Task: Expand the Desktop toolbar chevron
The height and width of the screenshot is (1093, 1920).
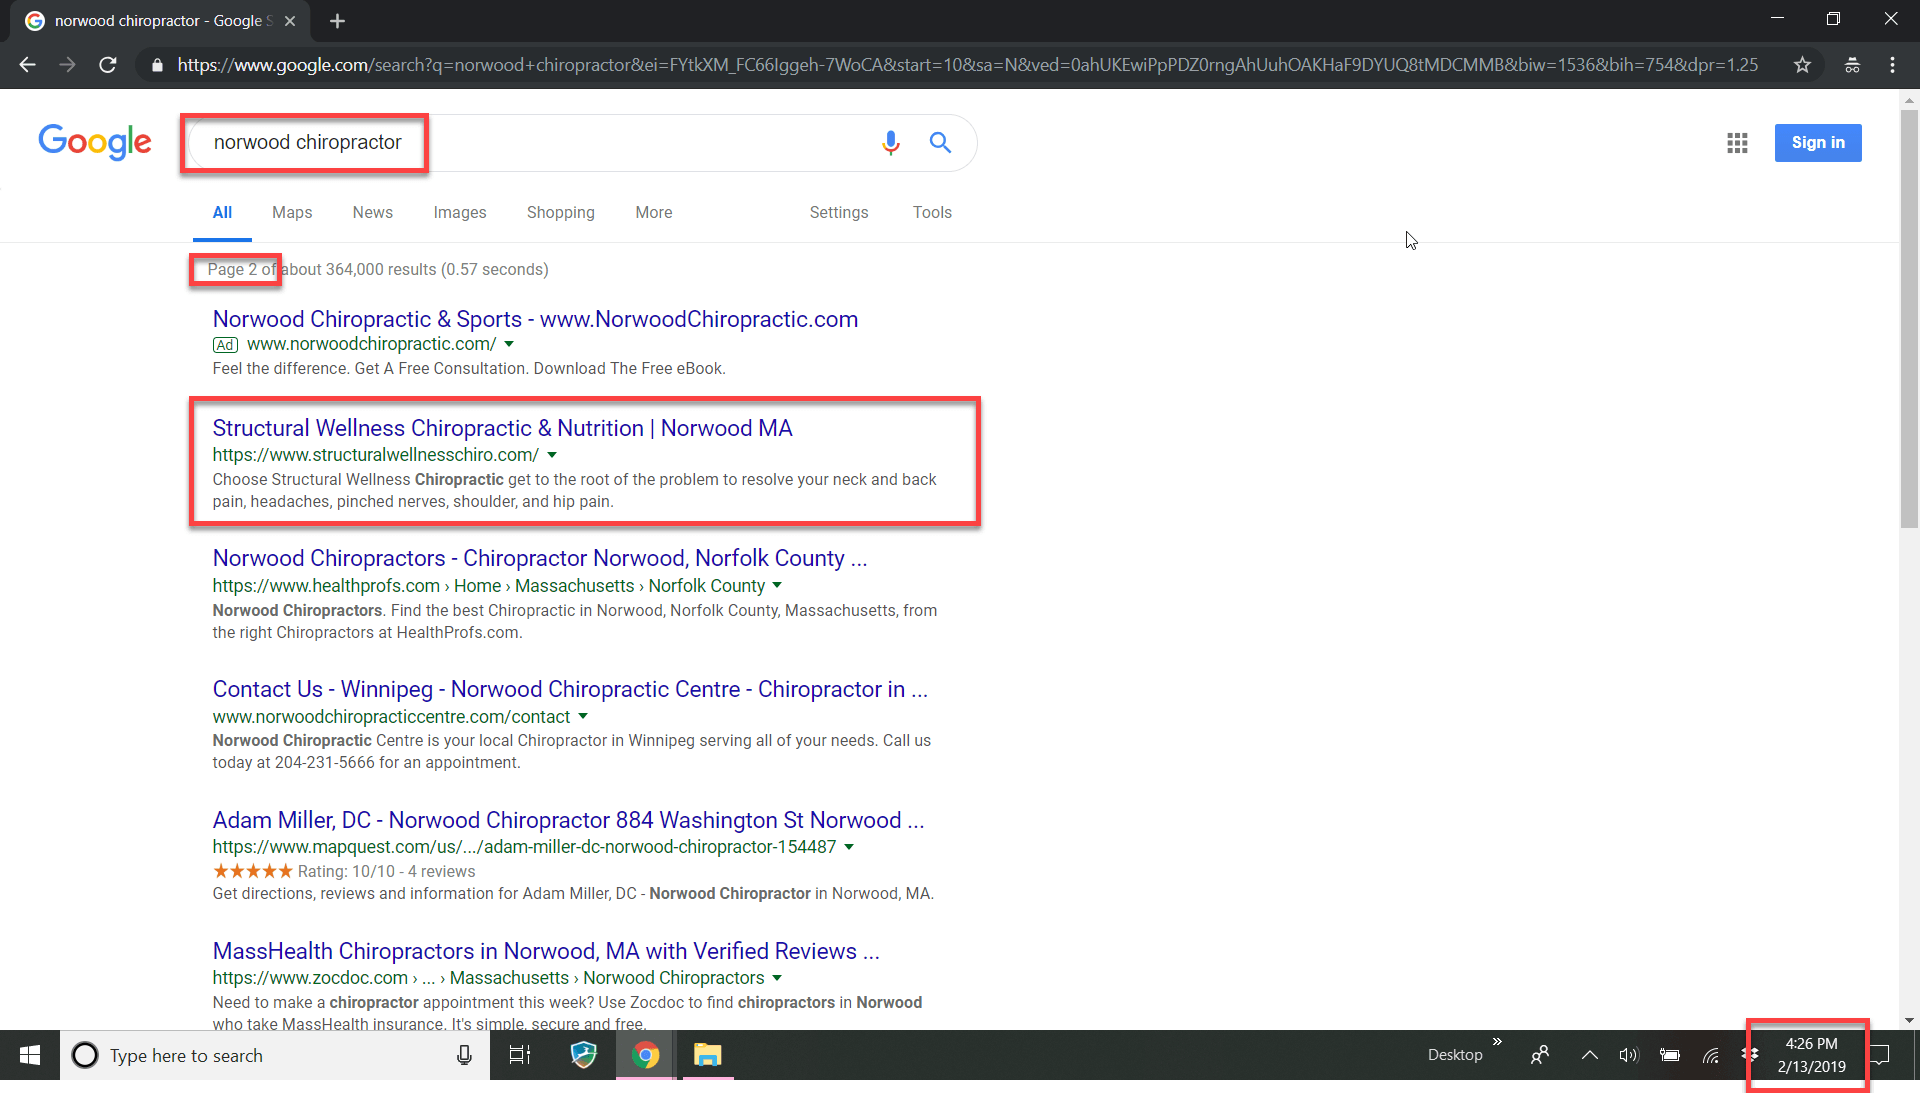Action: click(1497, 1042)
